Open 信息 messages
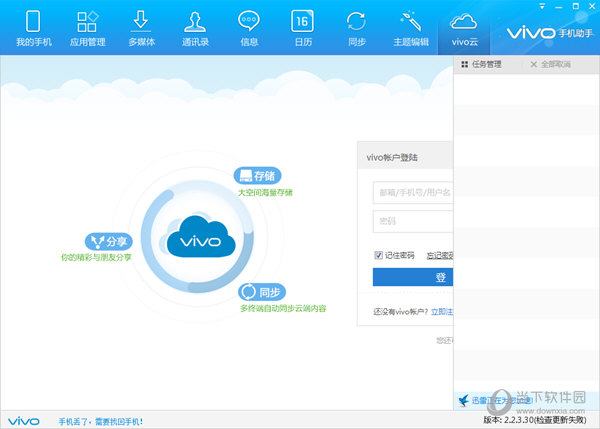600x429 pixels. pos(249,29)
